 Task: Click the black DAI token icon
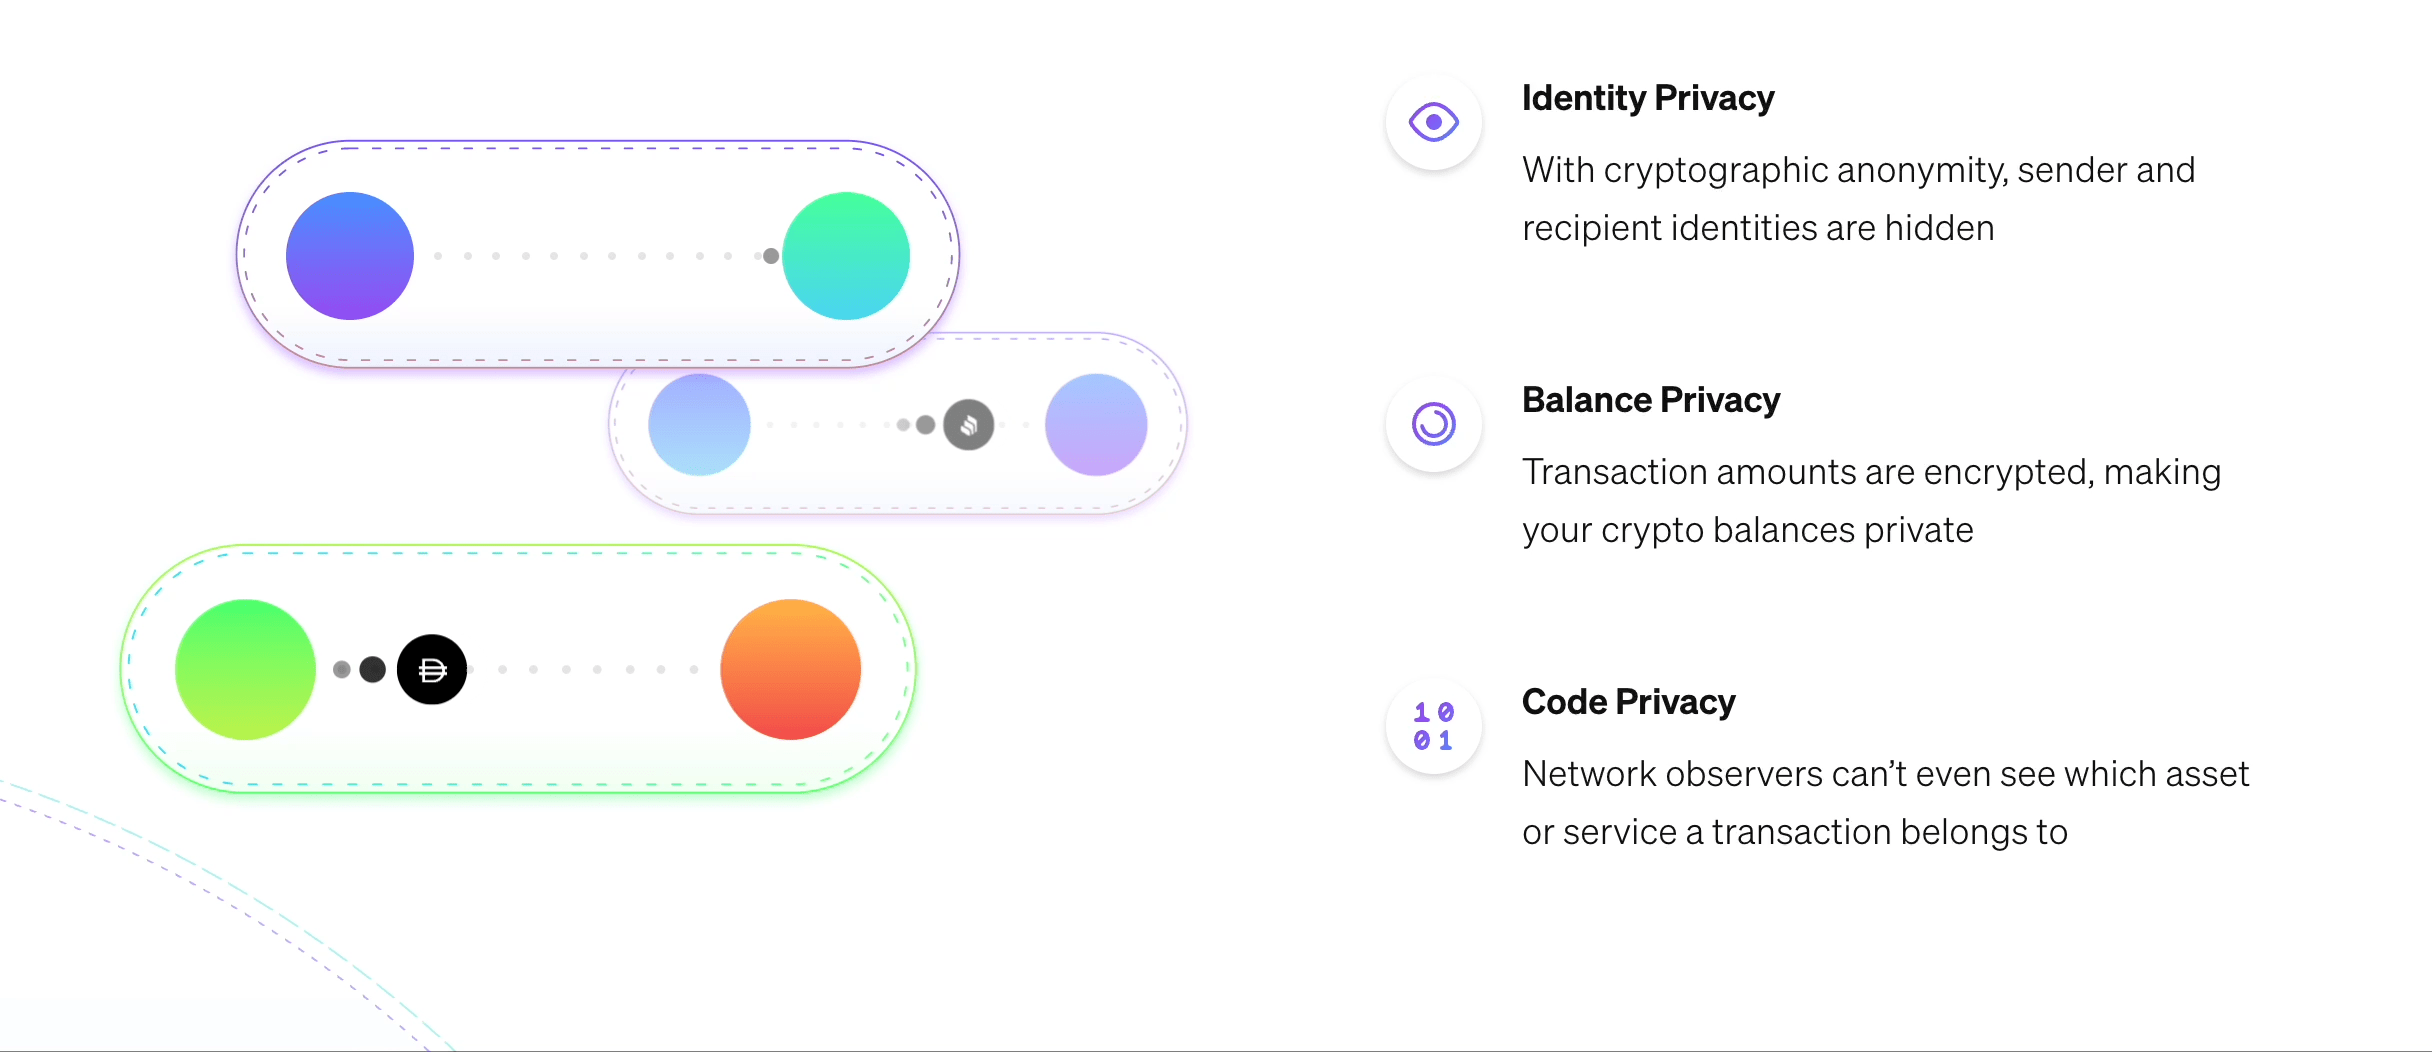point(432,670)
